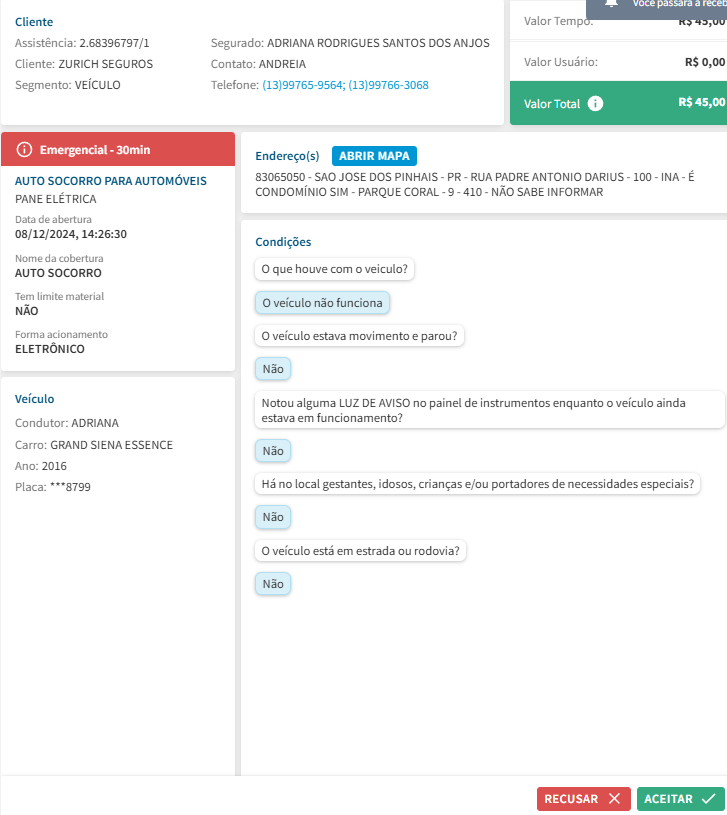Click the Endereço(s) section heading

pyautogui.click(x=287, y=156)
